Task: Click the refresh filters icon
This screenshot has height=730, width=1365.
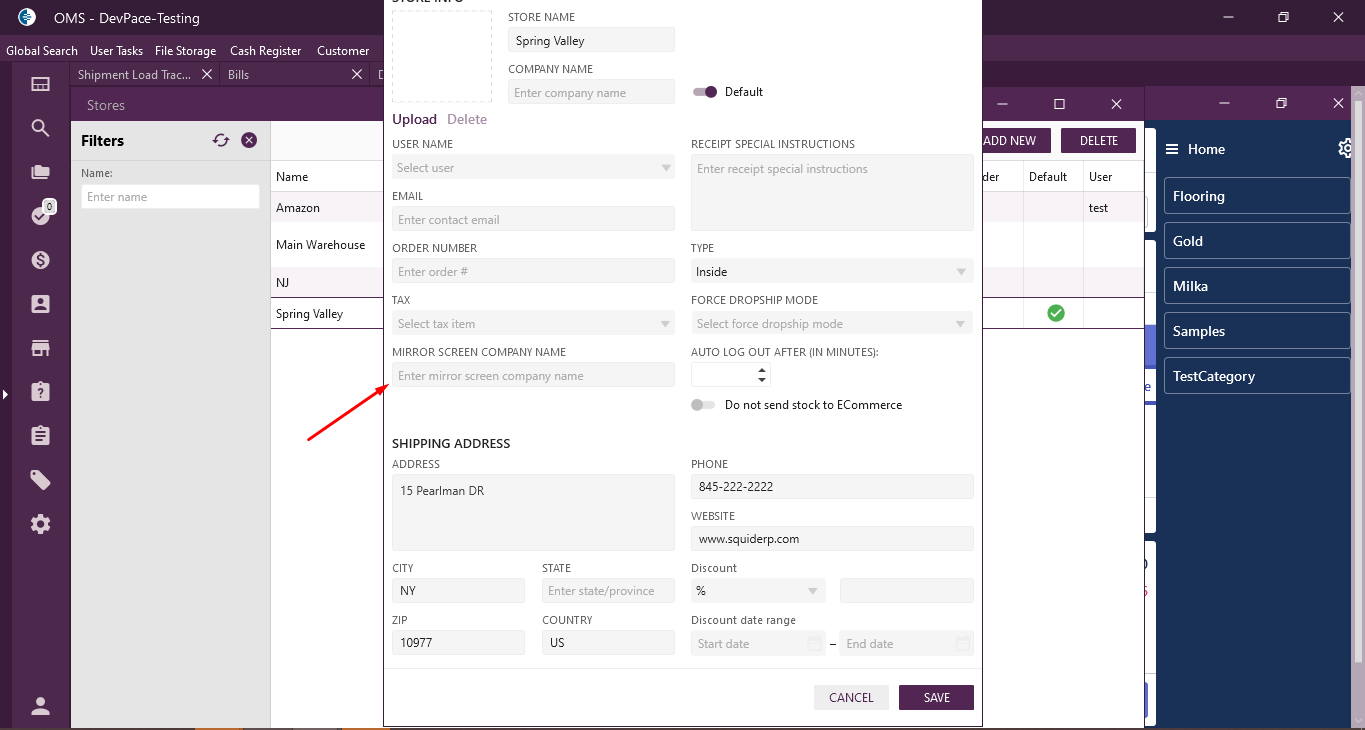Action: point(221,141)
